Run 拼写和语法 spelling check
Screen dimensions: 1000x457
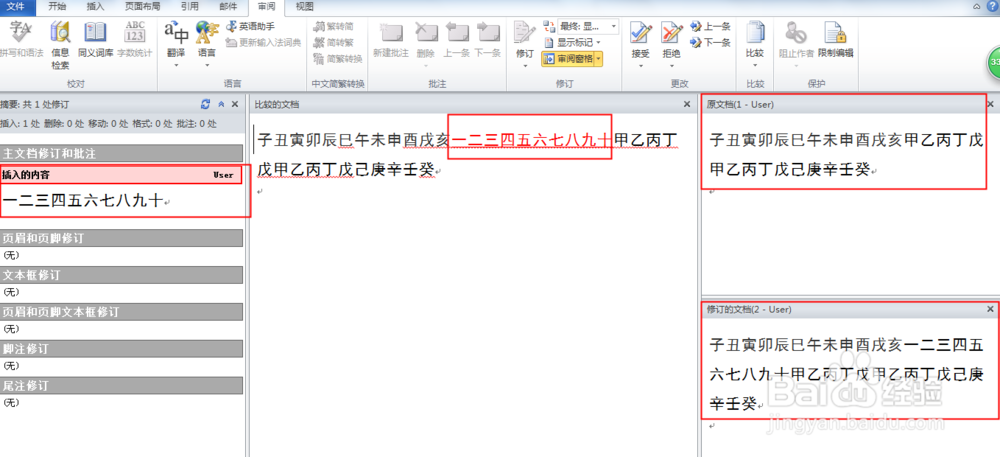(x=22, y=41)
